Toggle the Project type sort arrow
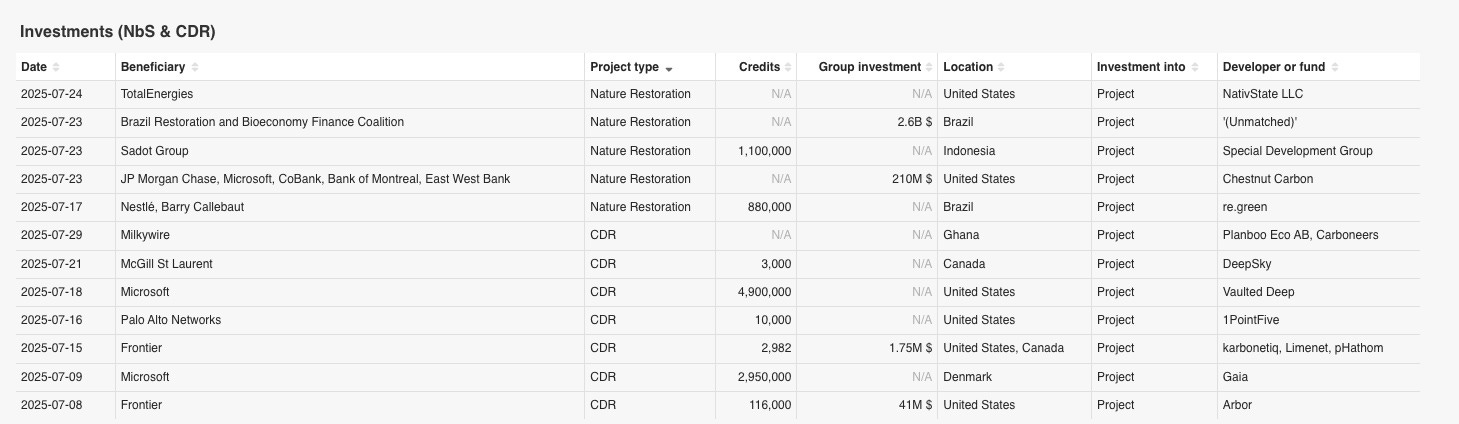 (x=669, y=67)
